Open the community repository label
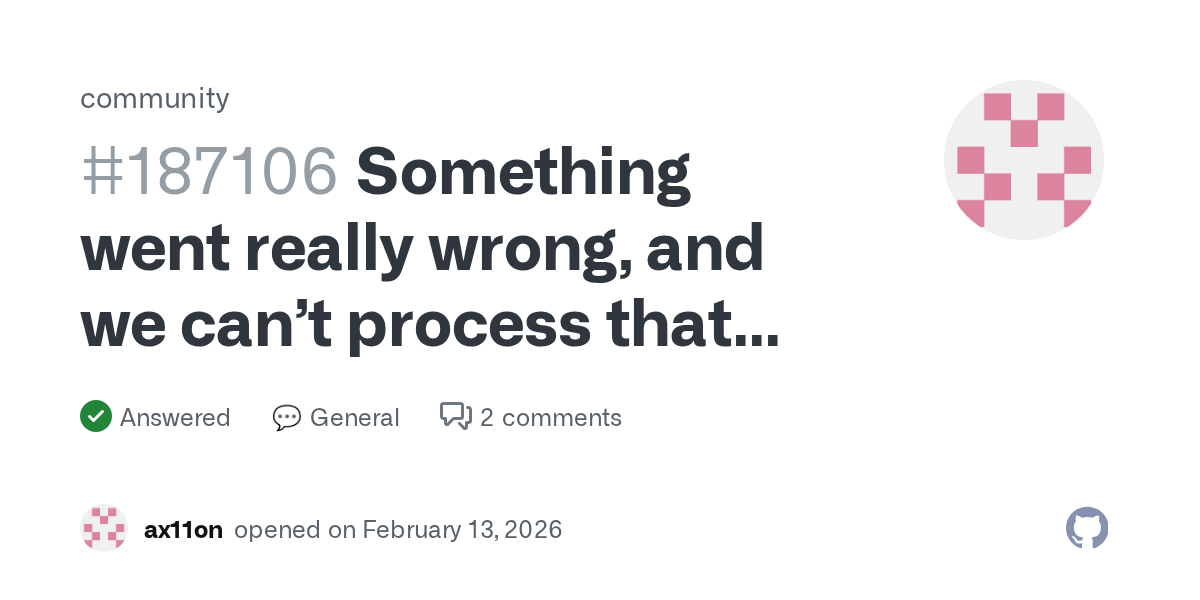This screenshot has height=600, width=1200. pyautogui.click(x=154, y=98)
